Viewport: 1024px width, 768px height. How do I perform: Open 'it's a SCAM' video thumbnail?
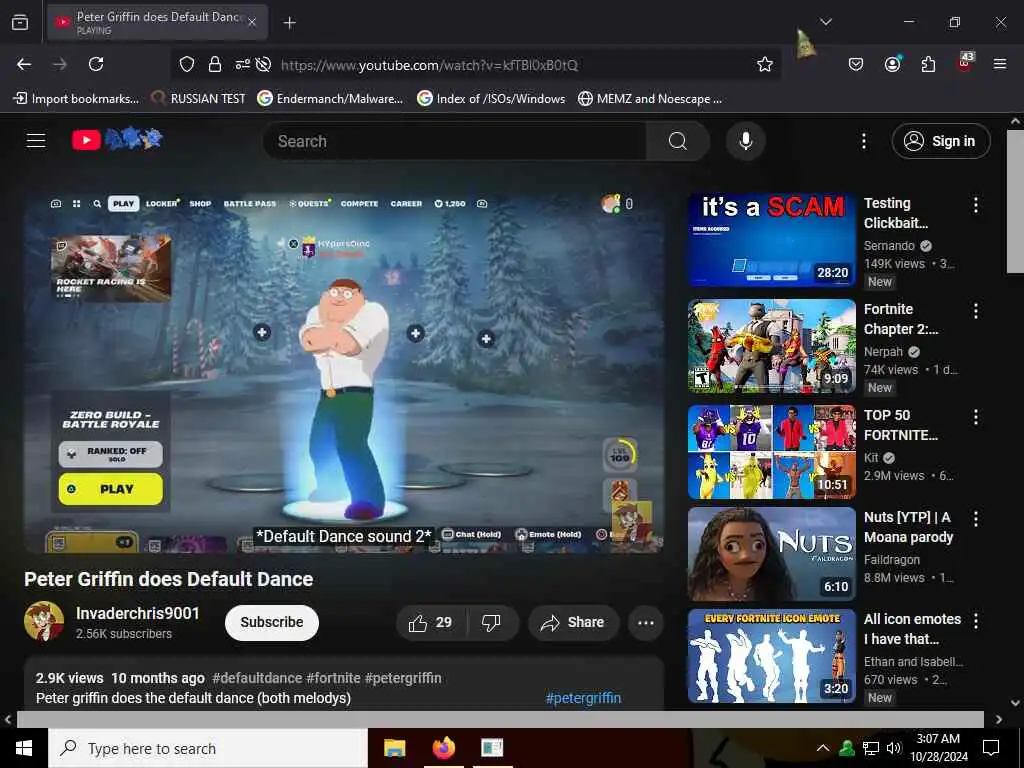pos(772,240)
